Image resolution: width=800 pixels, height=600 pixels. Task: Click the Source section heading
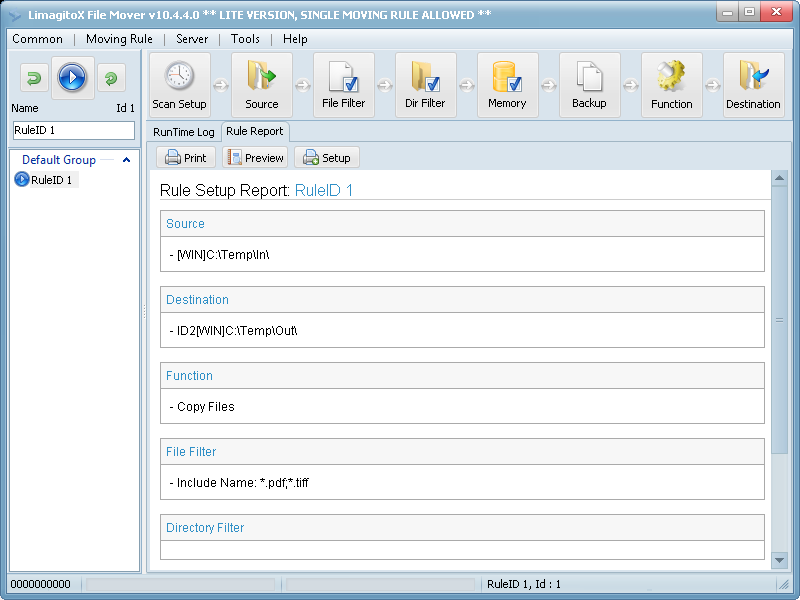click(185, 223)
